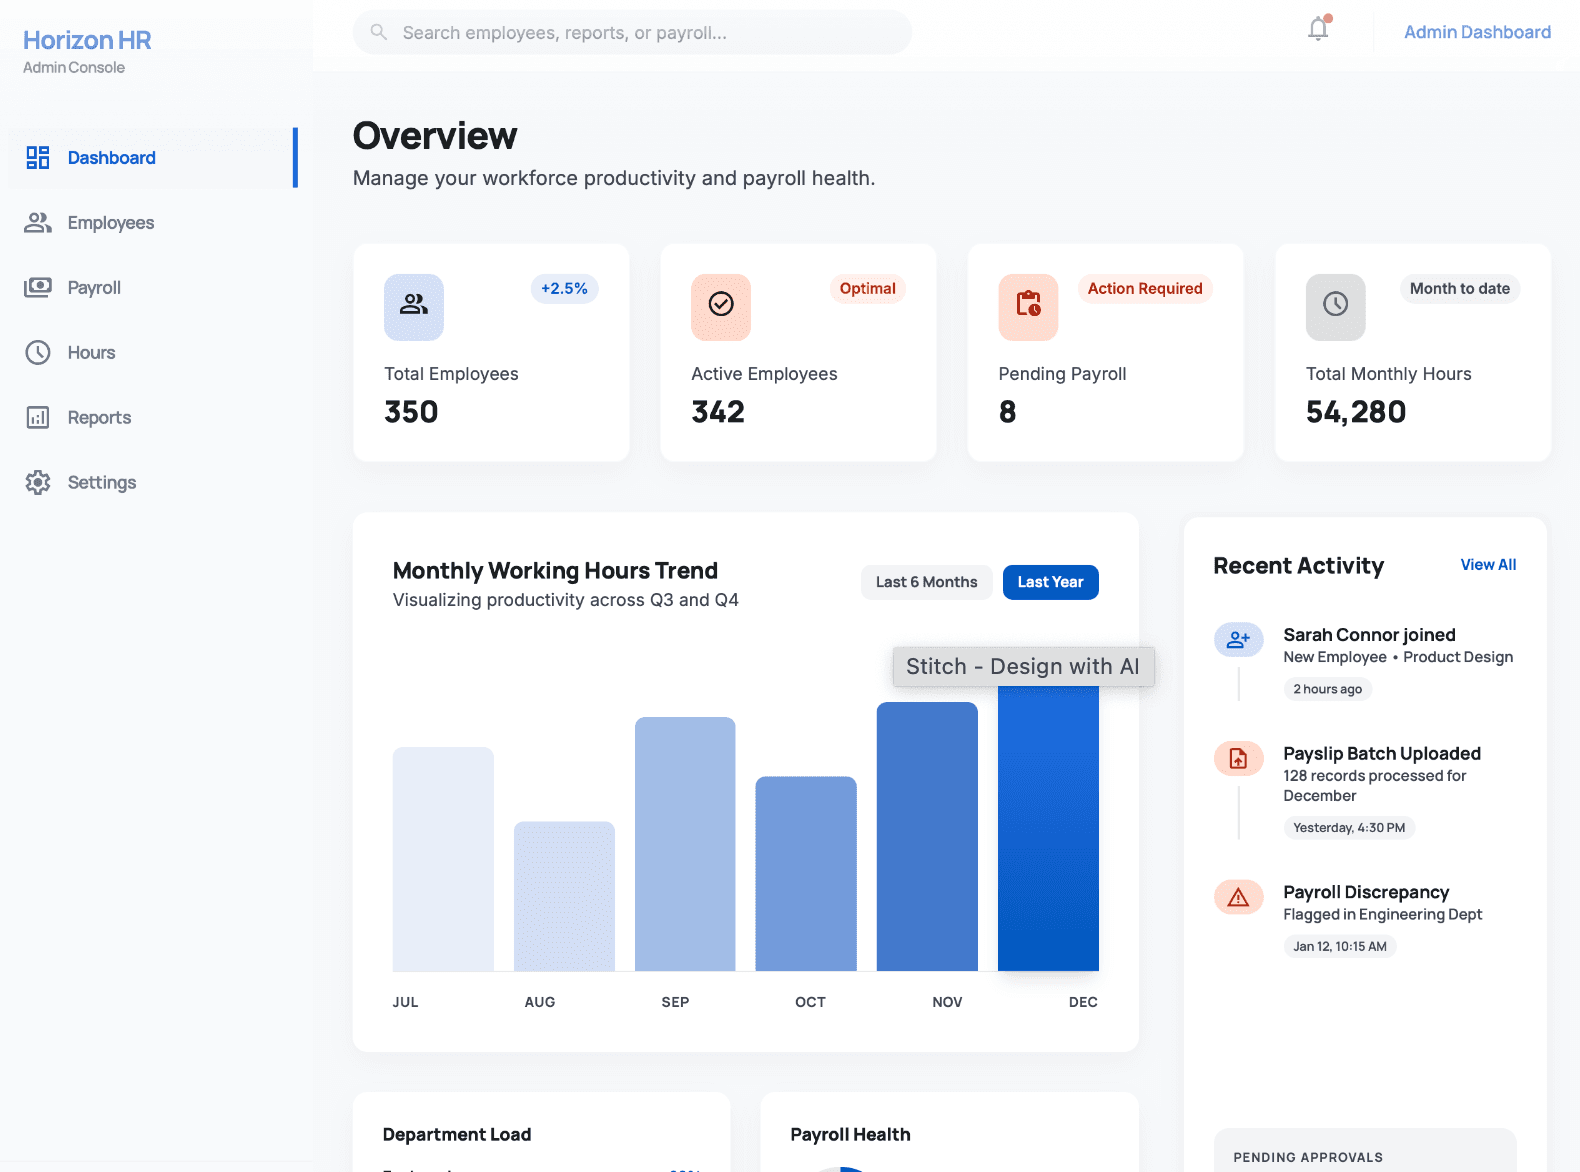
Task: Click the Total Monthly Hours value 54,280
Action: tap(1356, 412)
